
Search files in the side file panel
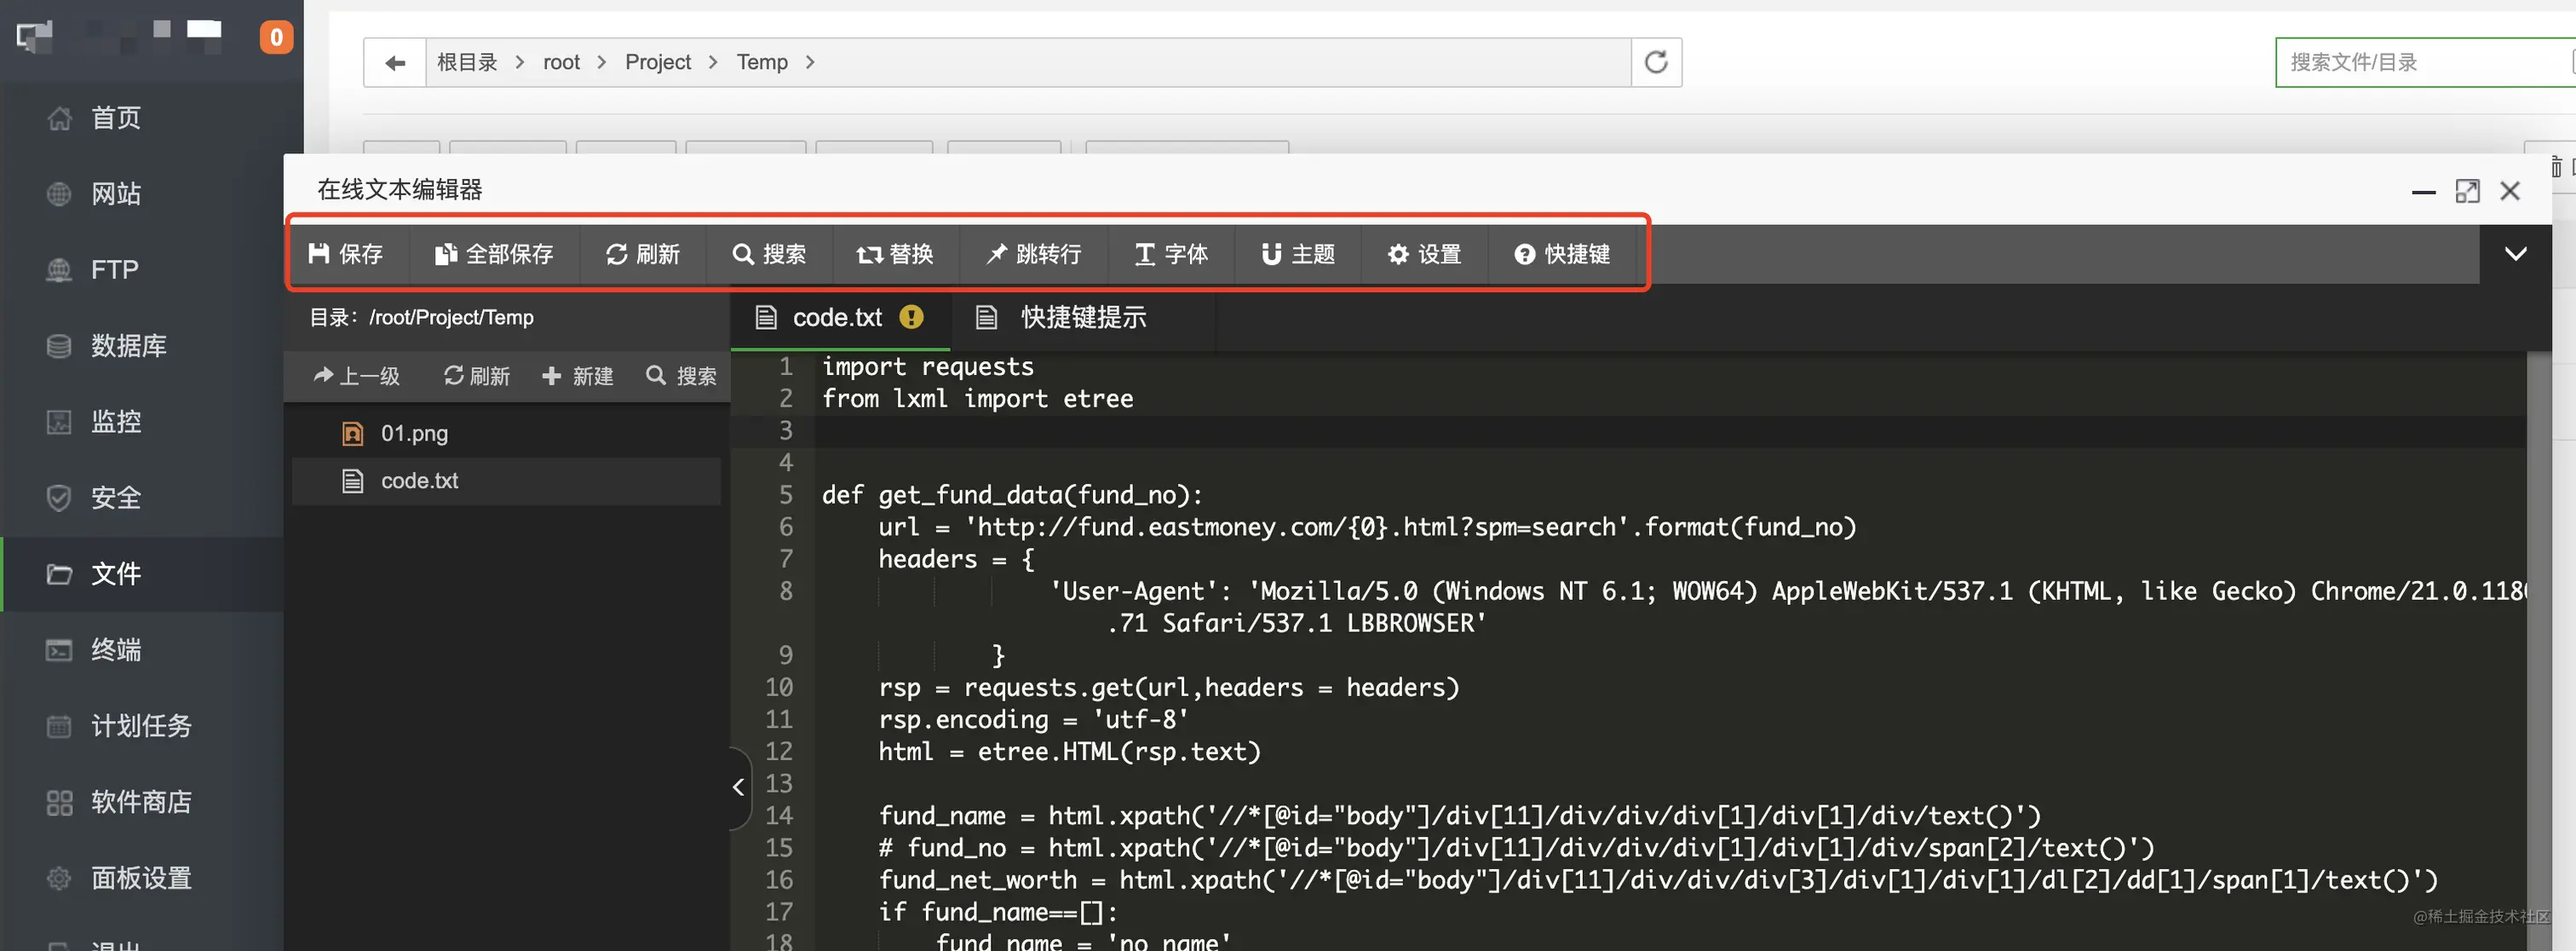(681, 376)
